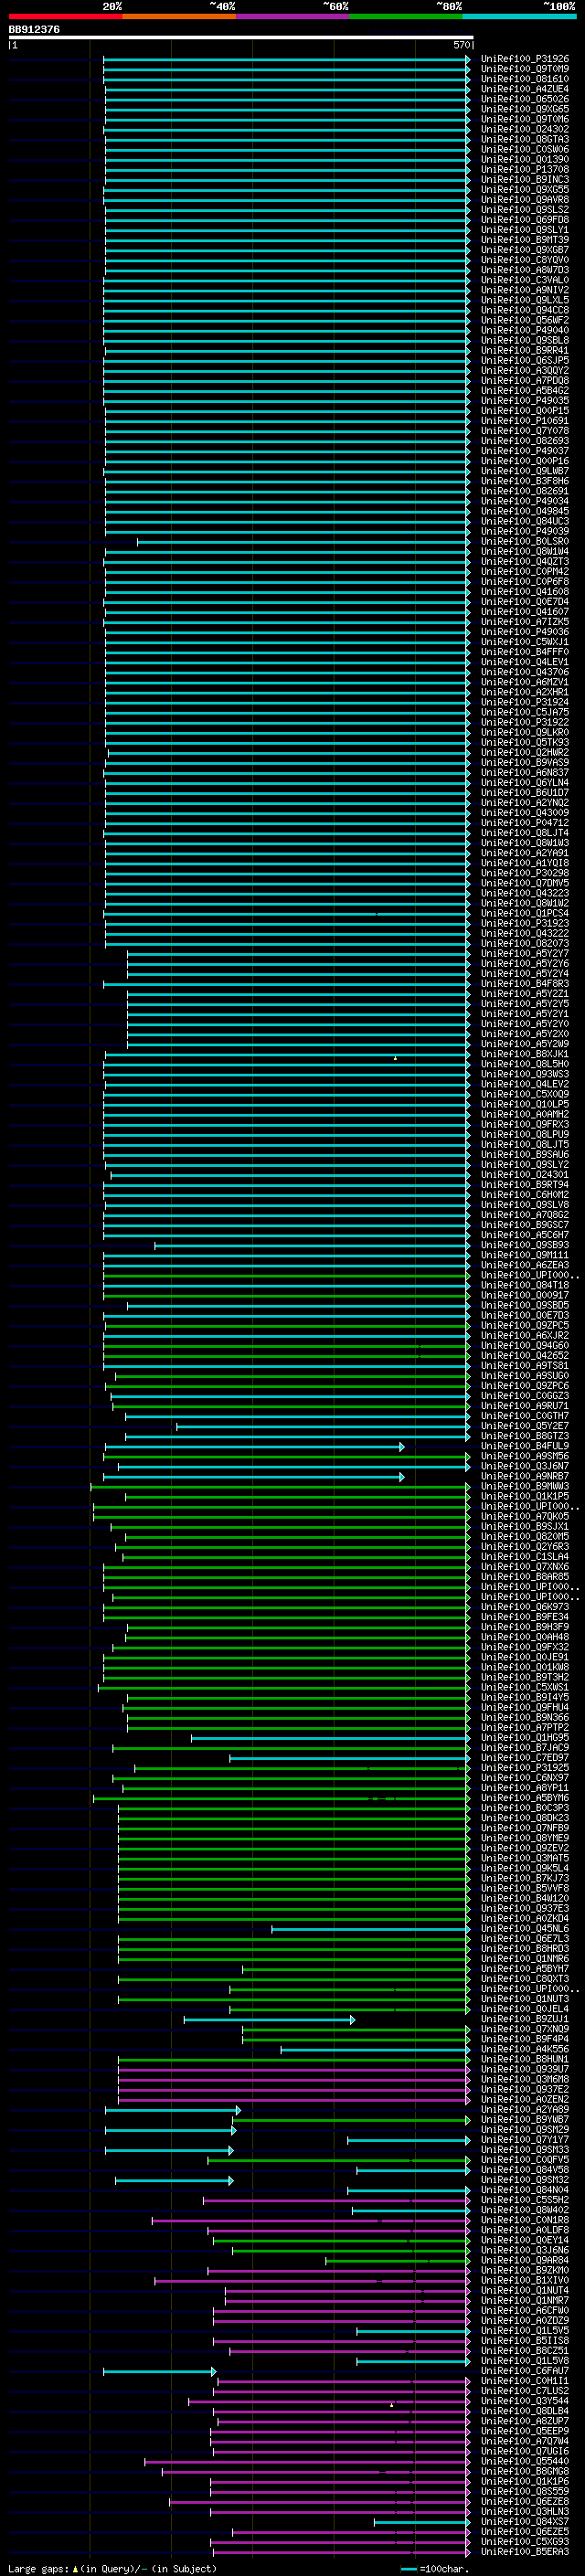Select hit label UniRef100_B1XIY0
The image size is (585, 2576).
pyautogui.click(x=525, y=2280)
